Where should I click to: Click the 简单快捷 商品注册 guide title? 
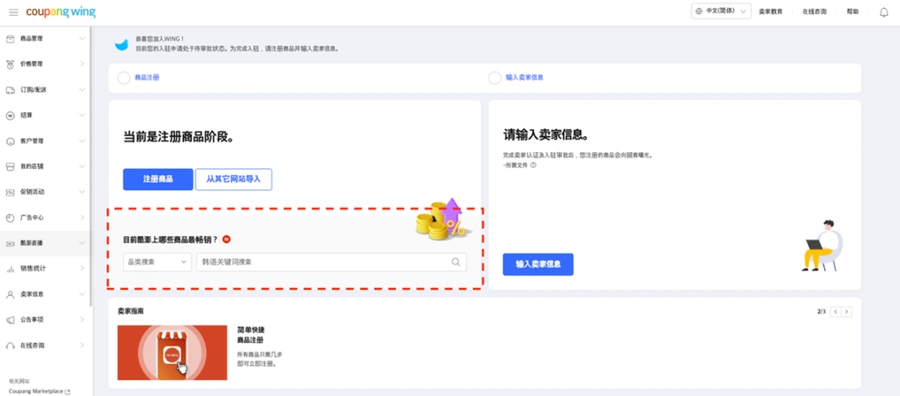[251, 335]
